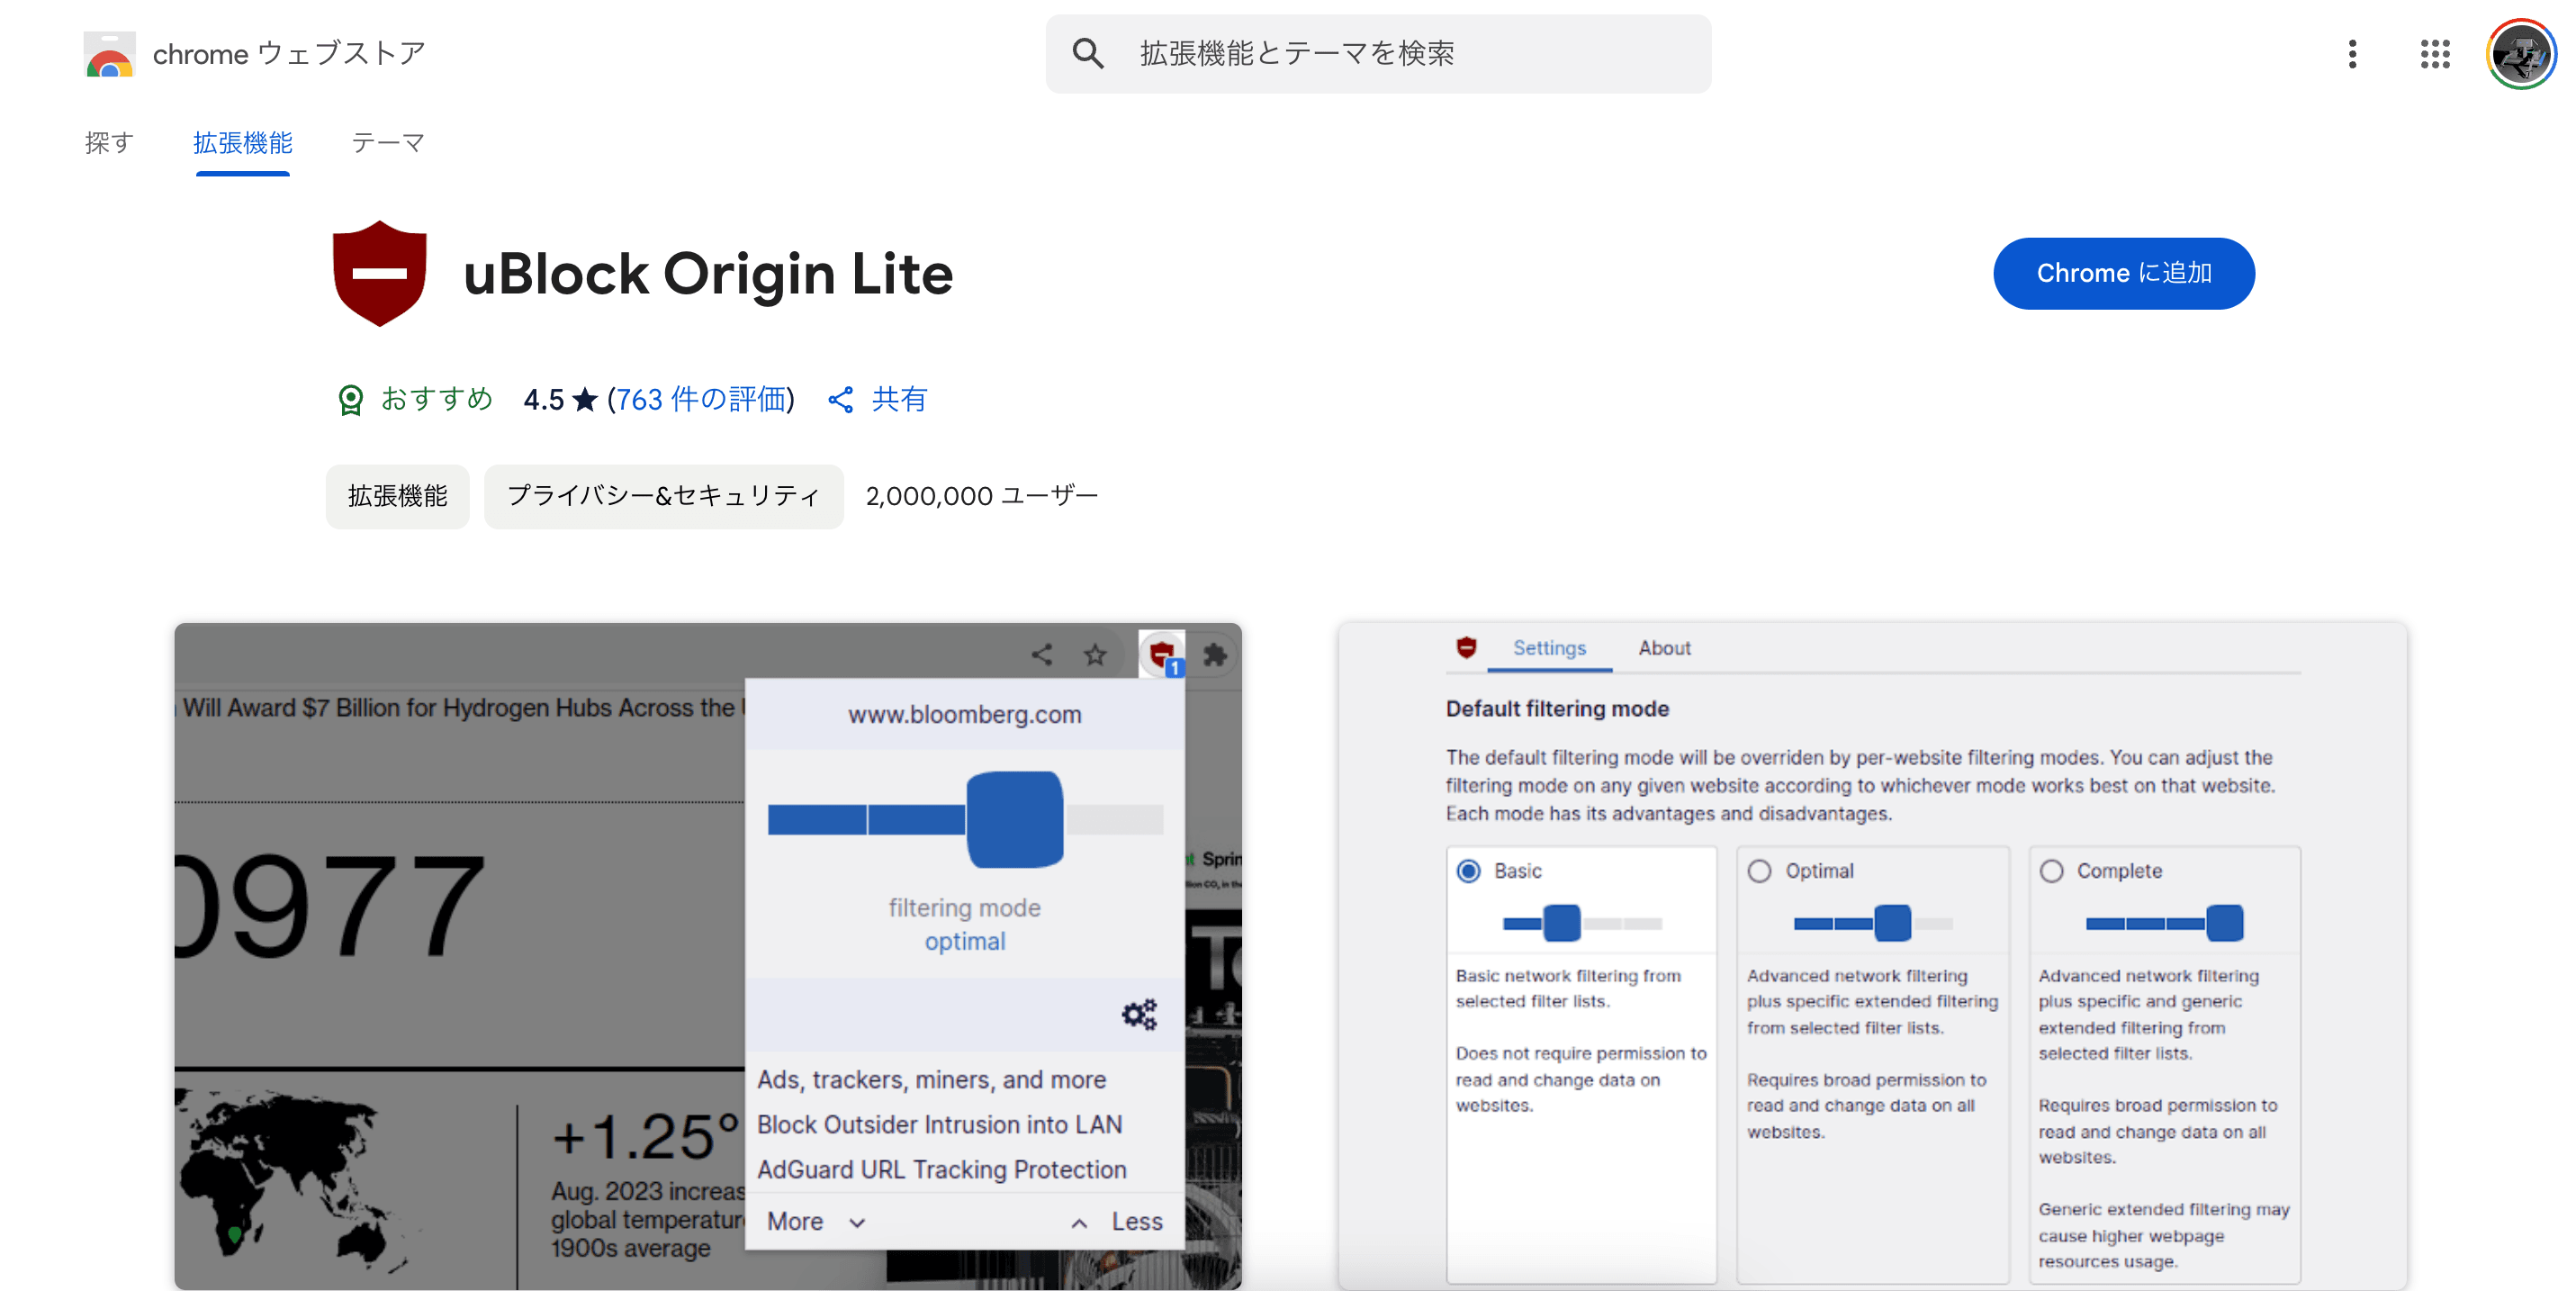
Task: Open the account profile avatar
Action: click(2521, 54)
